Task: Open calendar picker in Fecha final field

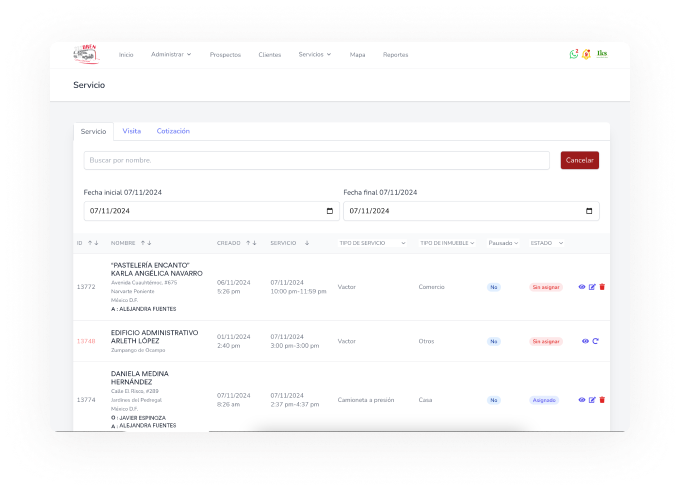Action: tap(589, 211)
